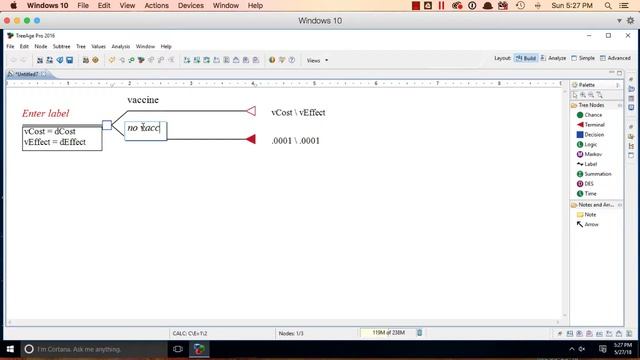Image resolution: width=640 pixels, height=360 pixels.
Task: Click the '119M of 238M' memory indicator
Action: click(388, 333)
